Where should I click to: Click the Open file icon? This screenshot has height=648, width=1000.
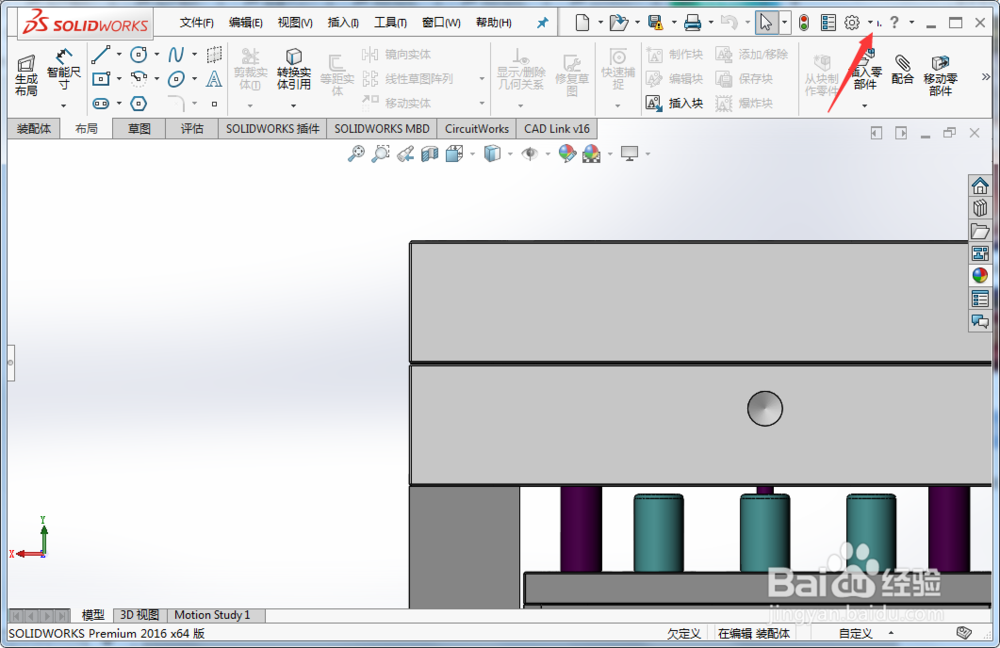pyautogui.click(x=618, y=23)
